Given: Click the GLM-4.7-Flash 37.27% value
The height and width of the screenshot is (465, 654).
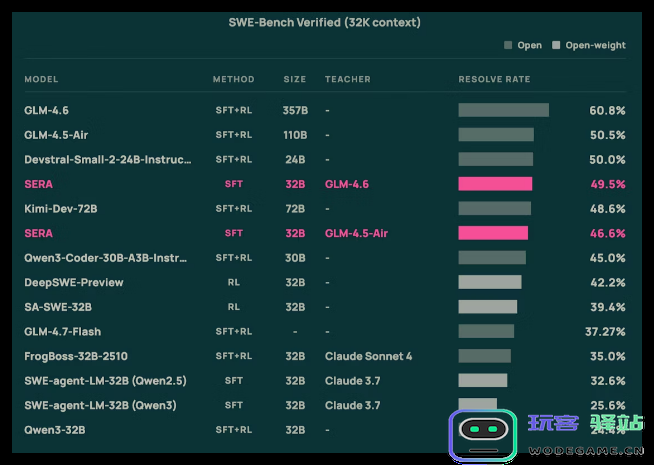Looking at the screenshot, I should point(605,331).
